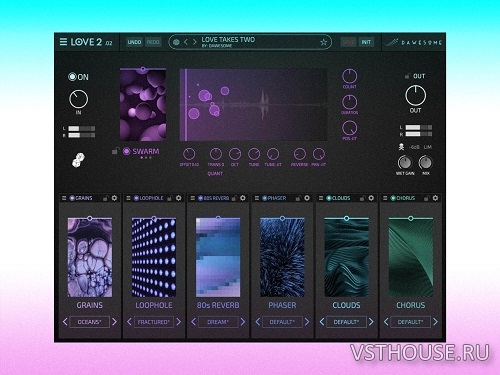This screenshot has height=375, width=500.
Task: Open the CLOUDS module header menu icon
Action: (x=321, y=198)
